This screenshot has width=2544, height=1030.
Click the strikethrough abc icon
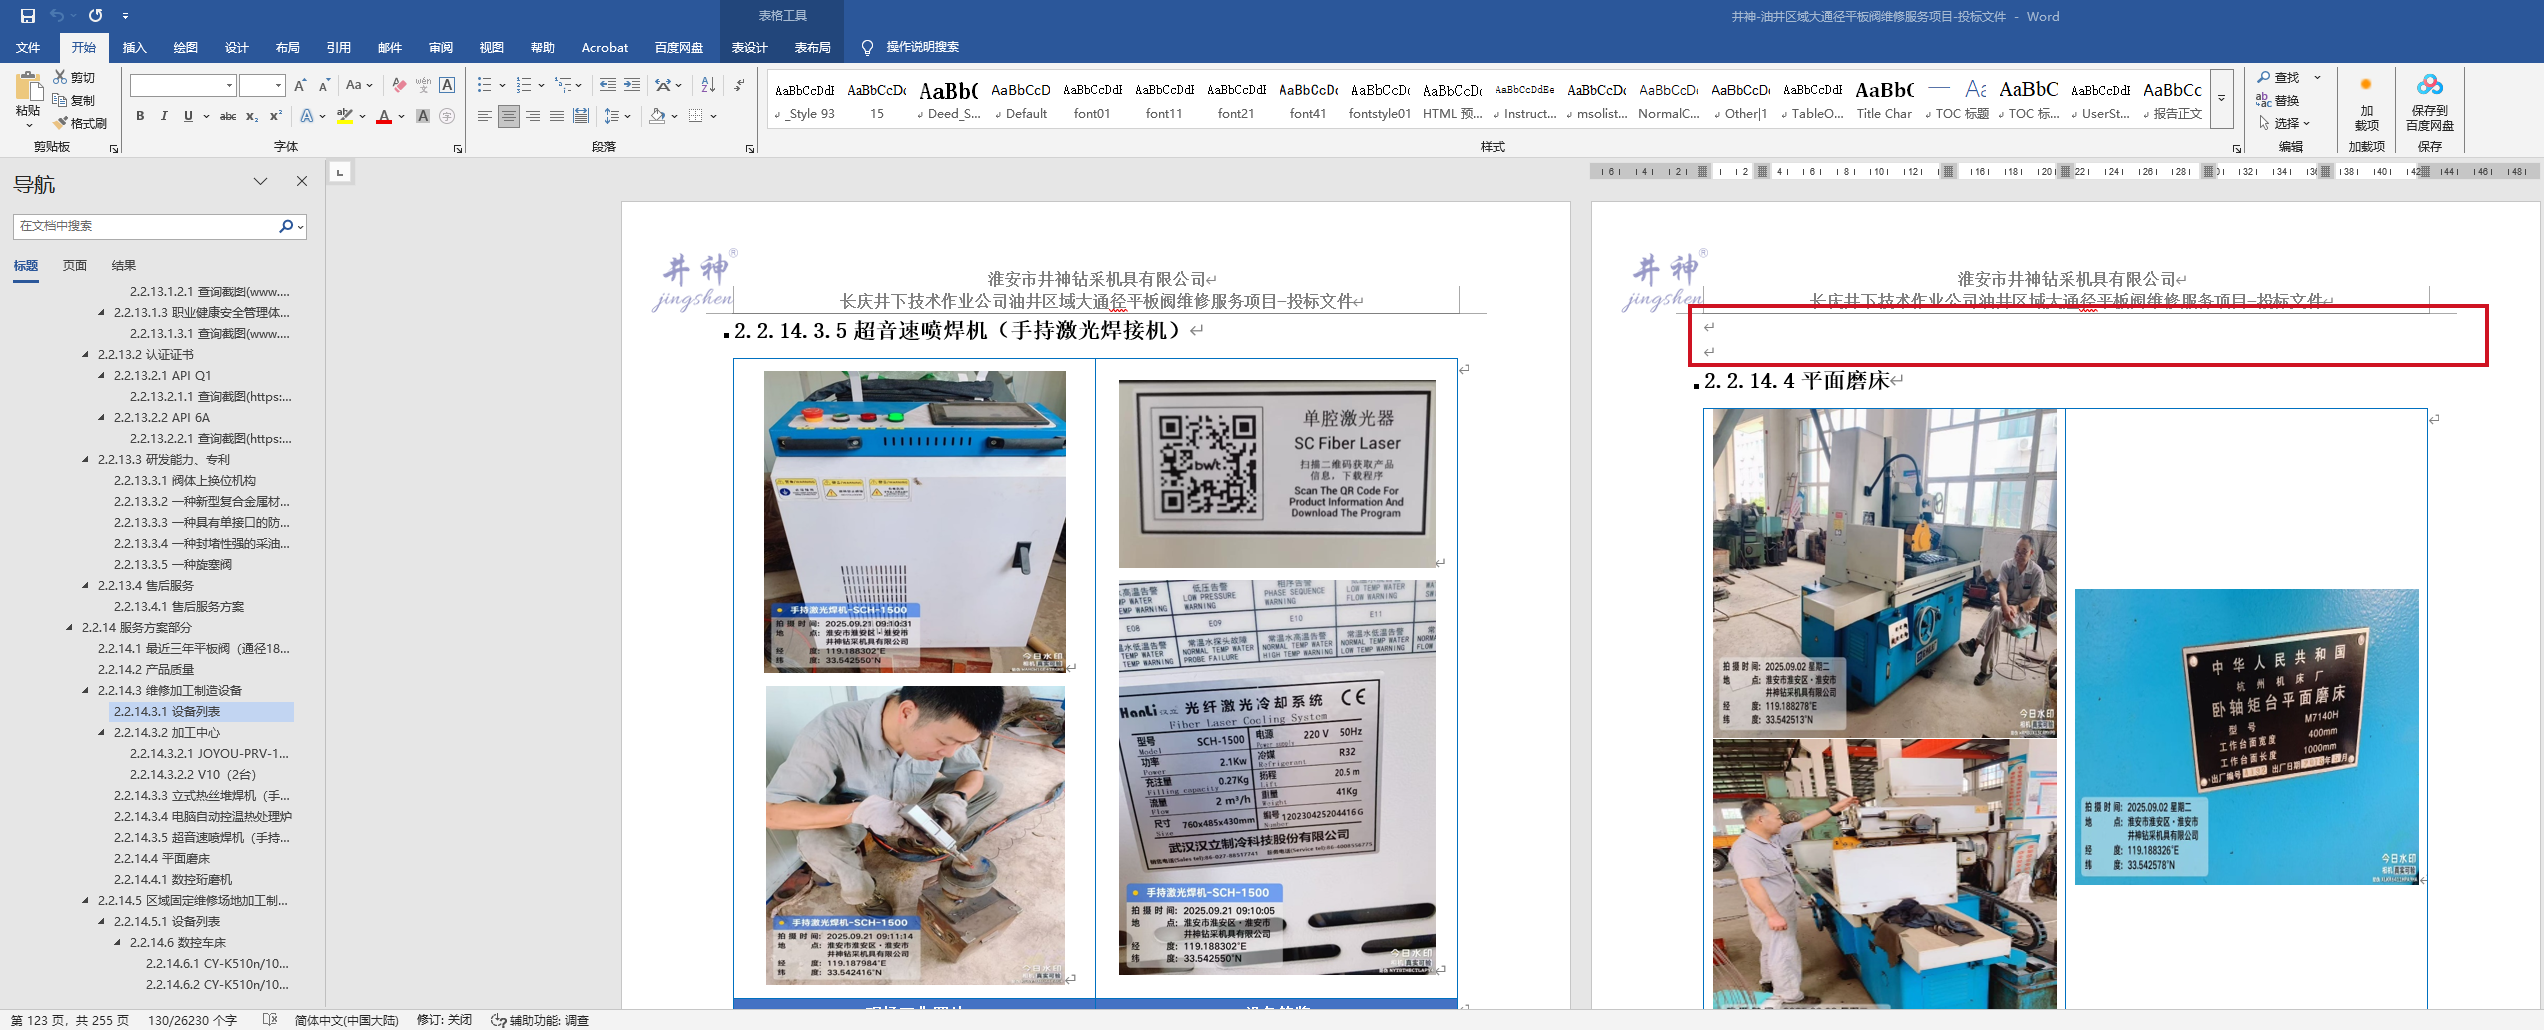point(228,116)
